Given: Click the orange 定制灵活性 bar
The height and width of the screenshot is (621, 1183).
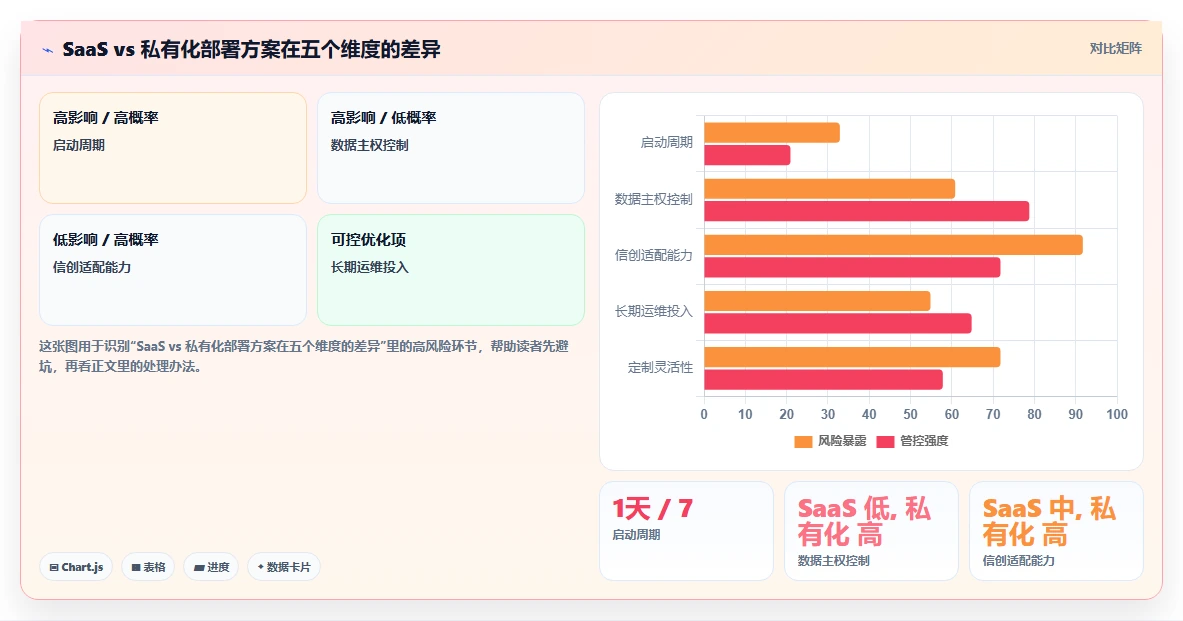Looking at the screenshot, I should tap(853, 357).
